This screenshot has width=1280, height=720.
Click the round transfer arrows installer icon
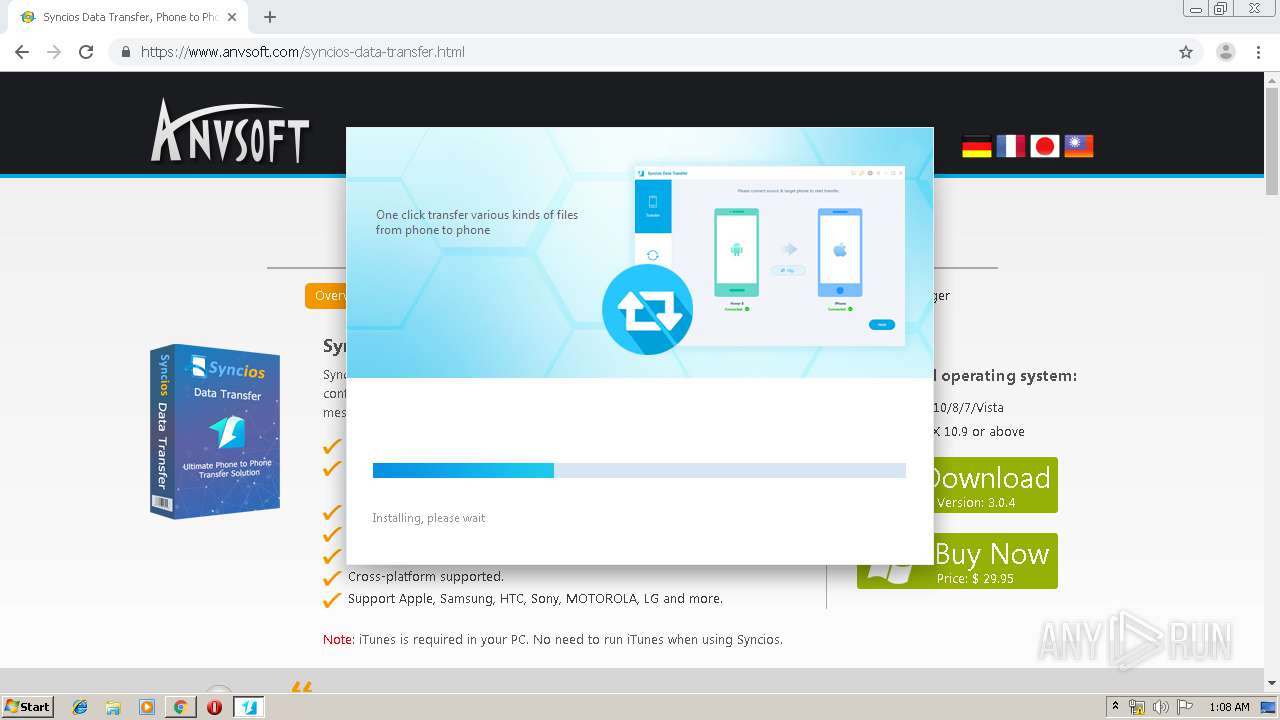(647, 310)
